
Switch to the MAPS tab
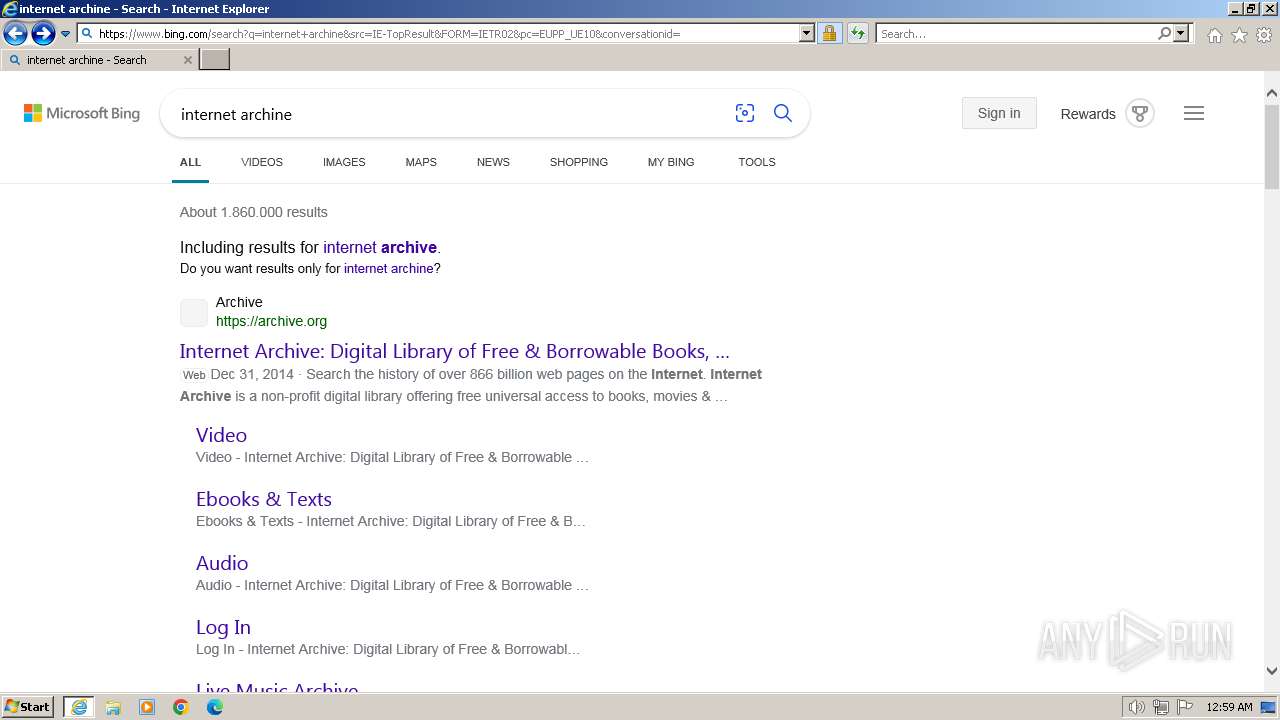pyautogui.click(x=421, y=162)
